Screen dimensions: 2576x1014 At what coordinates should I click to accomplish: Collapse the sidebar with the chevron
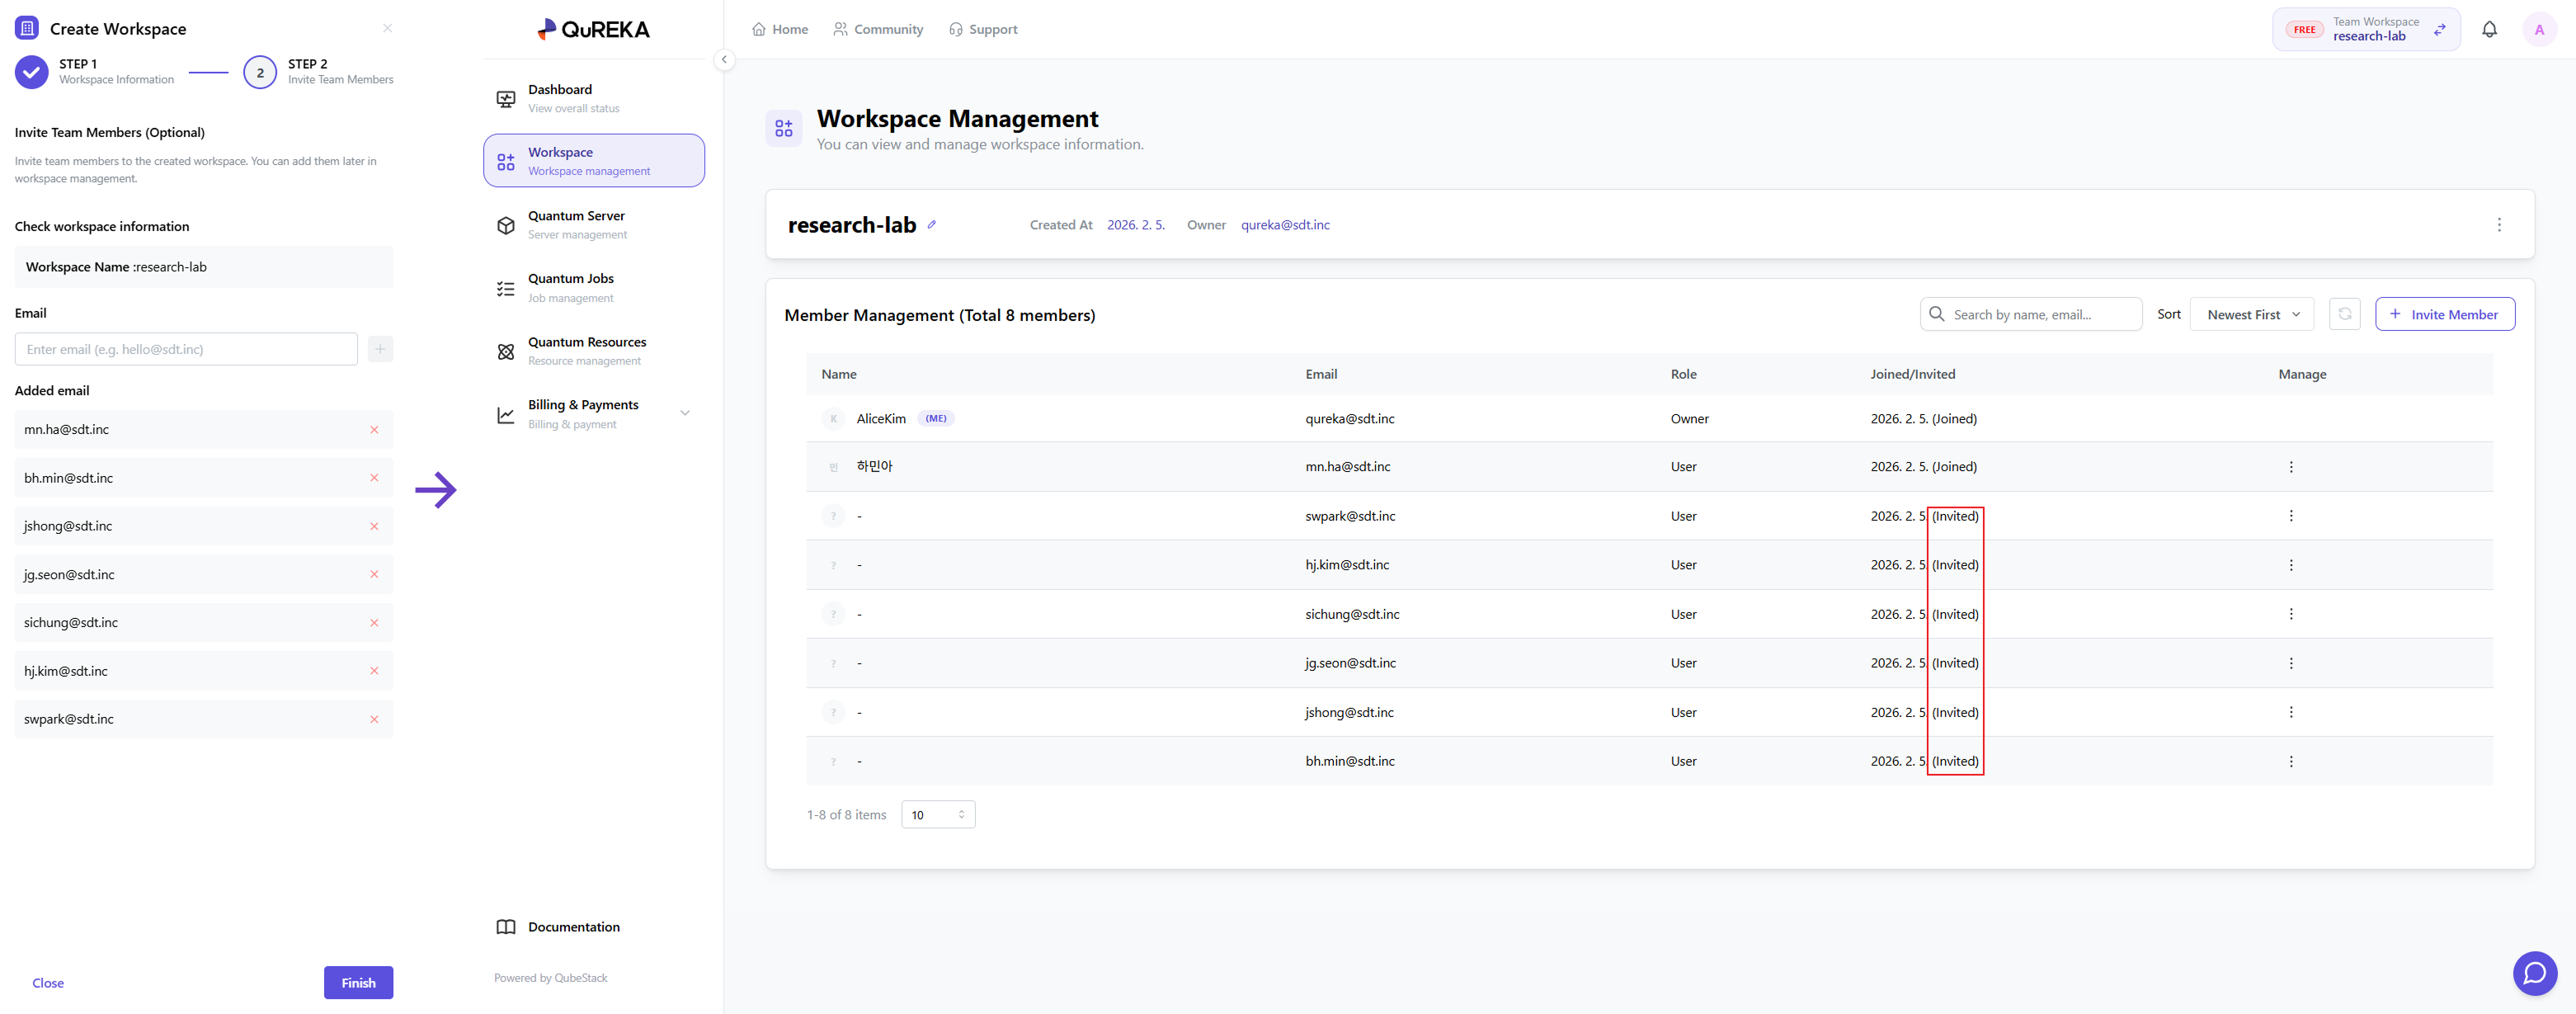pos(724,60)
